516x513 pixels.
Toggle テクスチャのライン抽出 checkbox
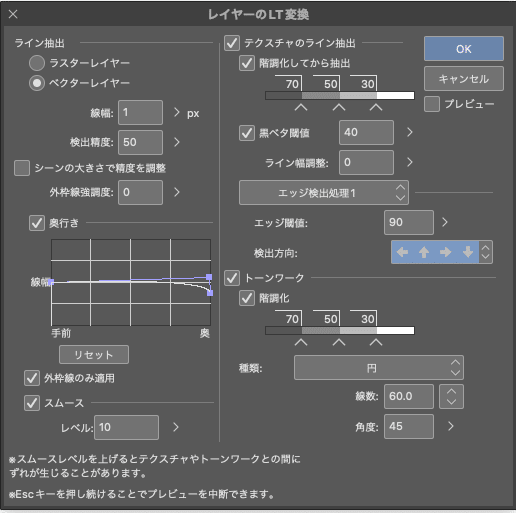click(232, 43)
